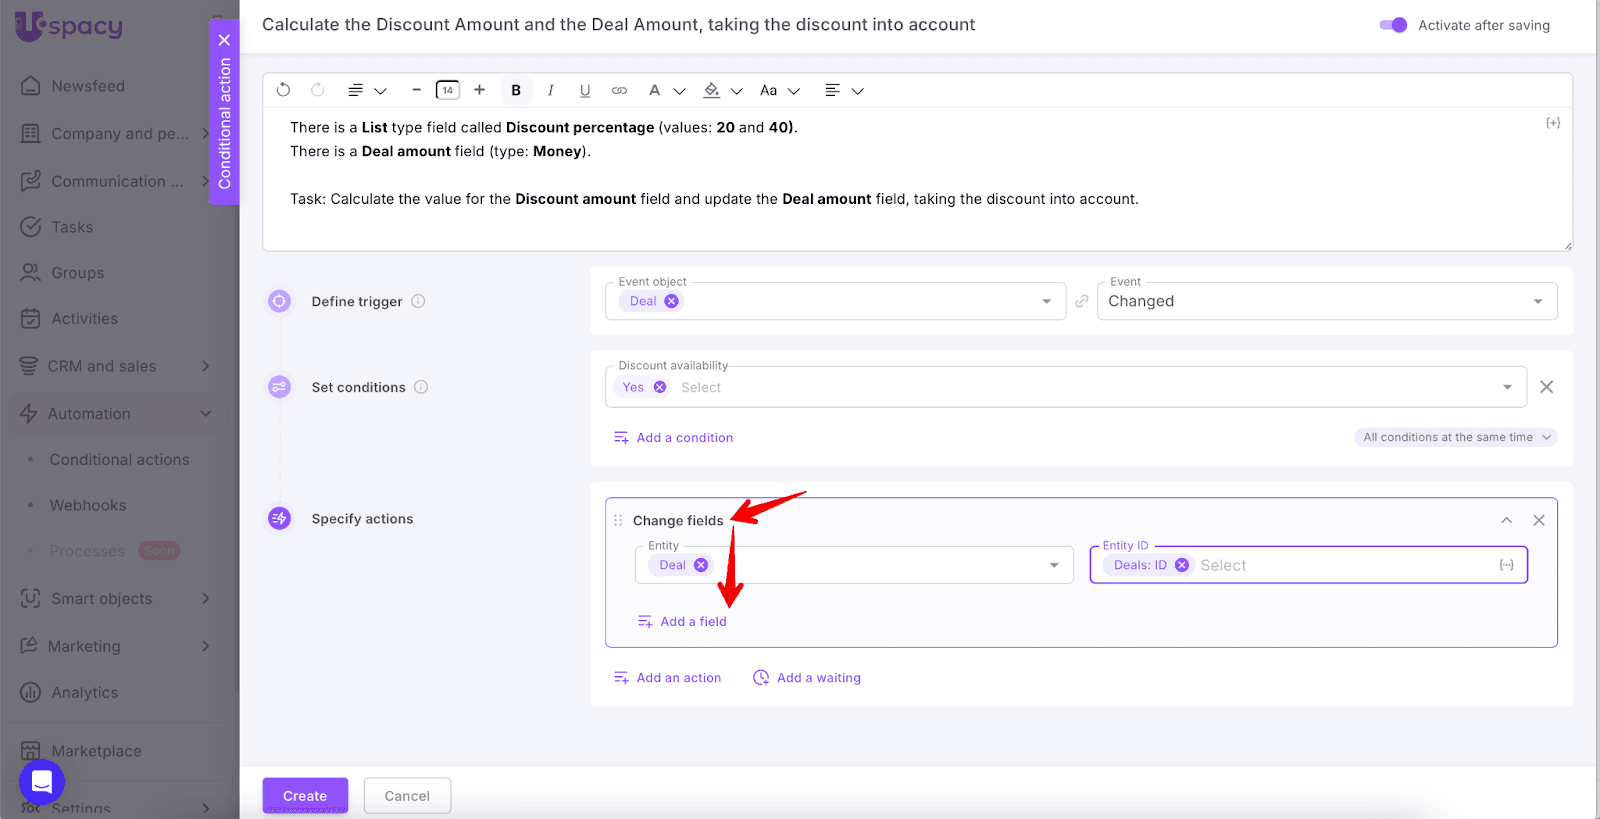
Task: Increase font size with the plus icon
Action: [x=480, y=90]
